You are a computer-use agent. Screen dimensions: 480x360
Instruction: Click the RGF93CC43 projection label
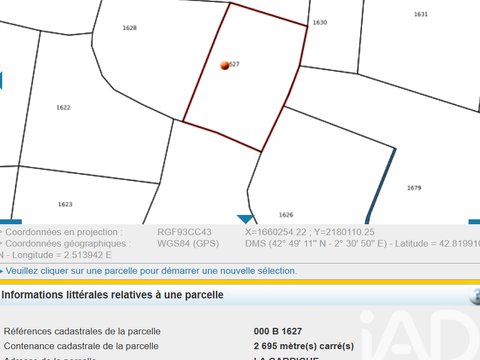(184, 232)
